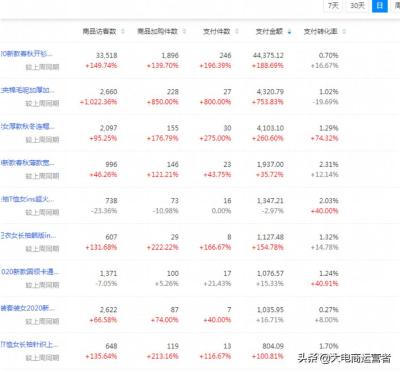Click the 支付金额 column header
The image size is (400, 372).
coord(269,31)
